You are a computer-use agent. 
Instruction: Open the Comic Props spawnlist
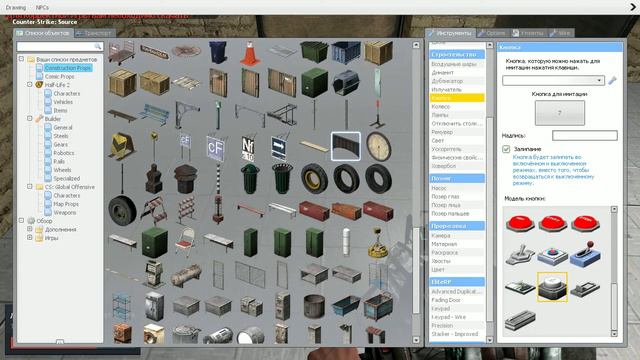(x=60, y=76)
